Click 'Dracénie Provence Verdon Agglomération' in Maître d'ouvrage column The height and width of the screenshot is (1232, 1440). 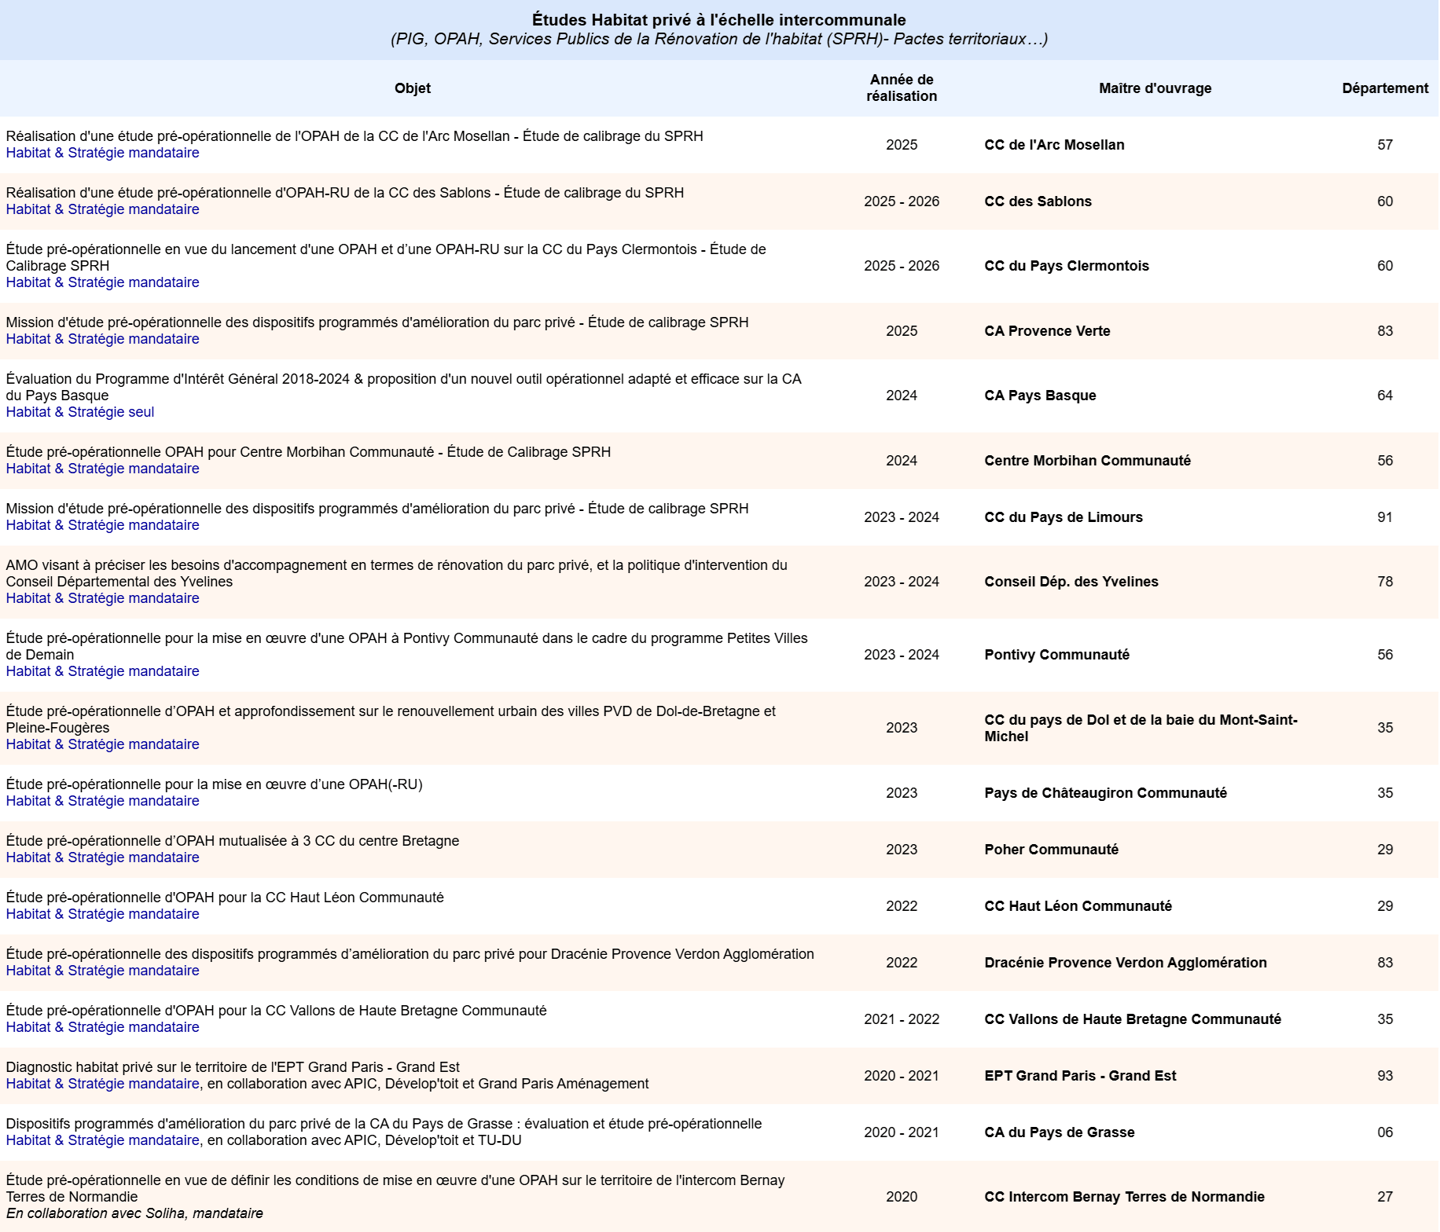click(x=1125, y=963)
